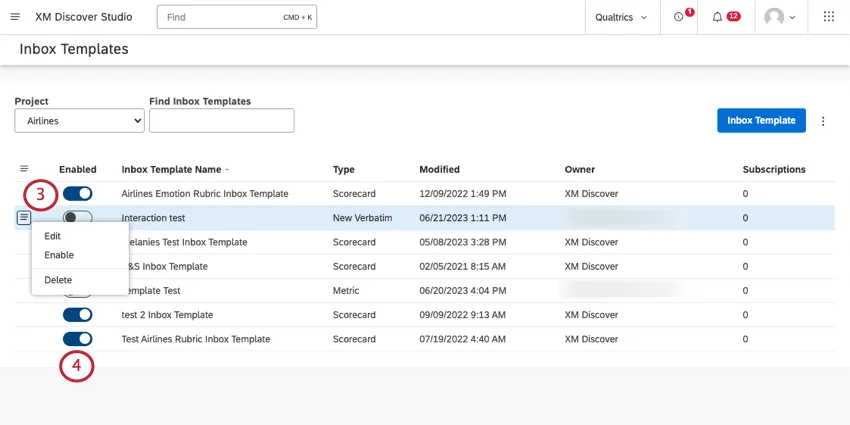Expand the Project dropdown showing Airlines
Image resolution: width=850 pixels, height=425 pixels.
(x=79, y=121)
